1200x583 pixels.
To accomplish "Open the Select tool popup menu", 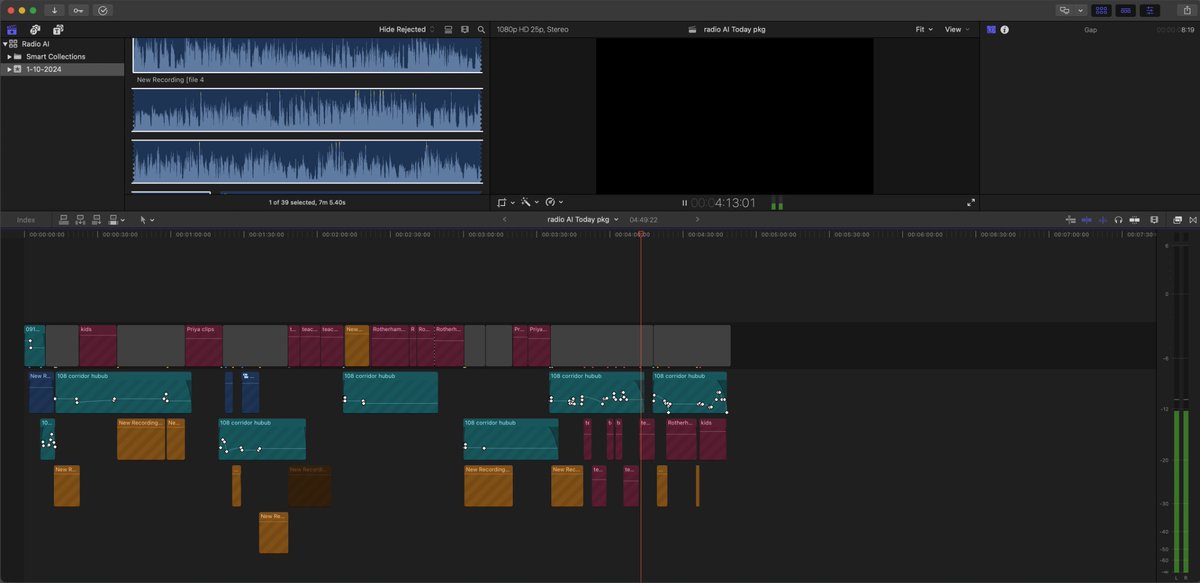I will tap(146, 219).
